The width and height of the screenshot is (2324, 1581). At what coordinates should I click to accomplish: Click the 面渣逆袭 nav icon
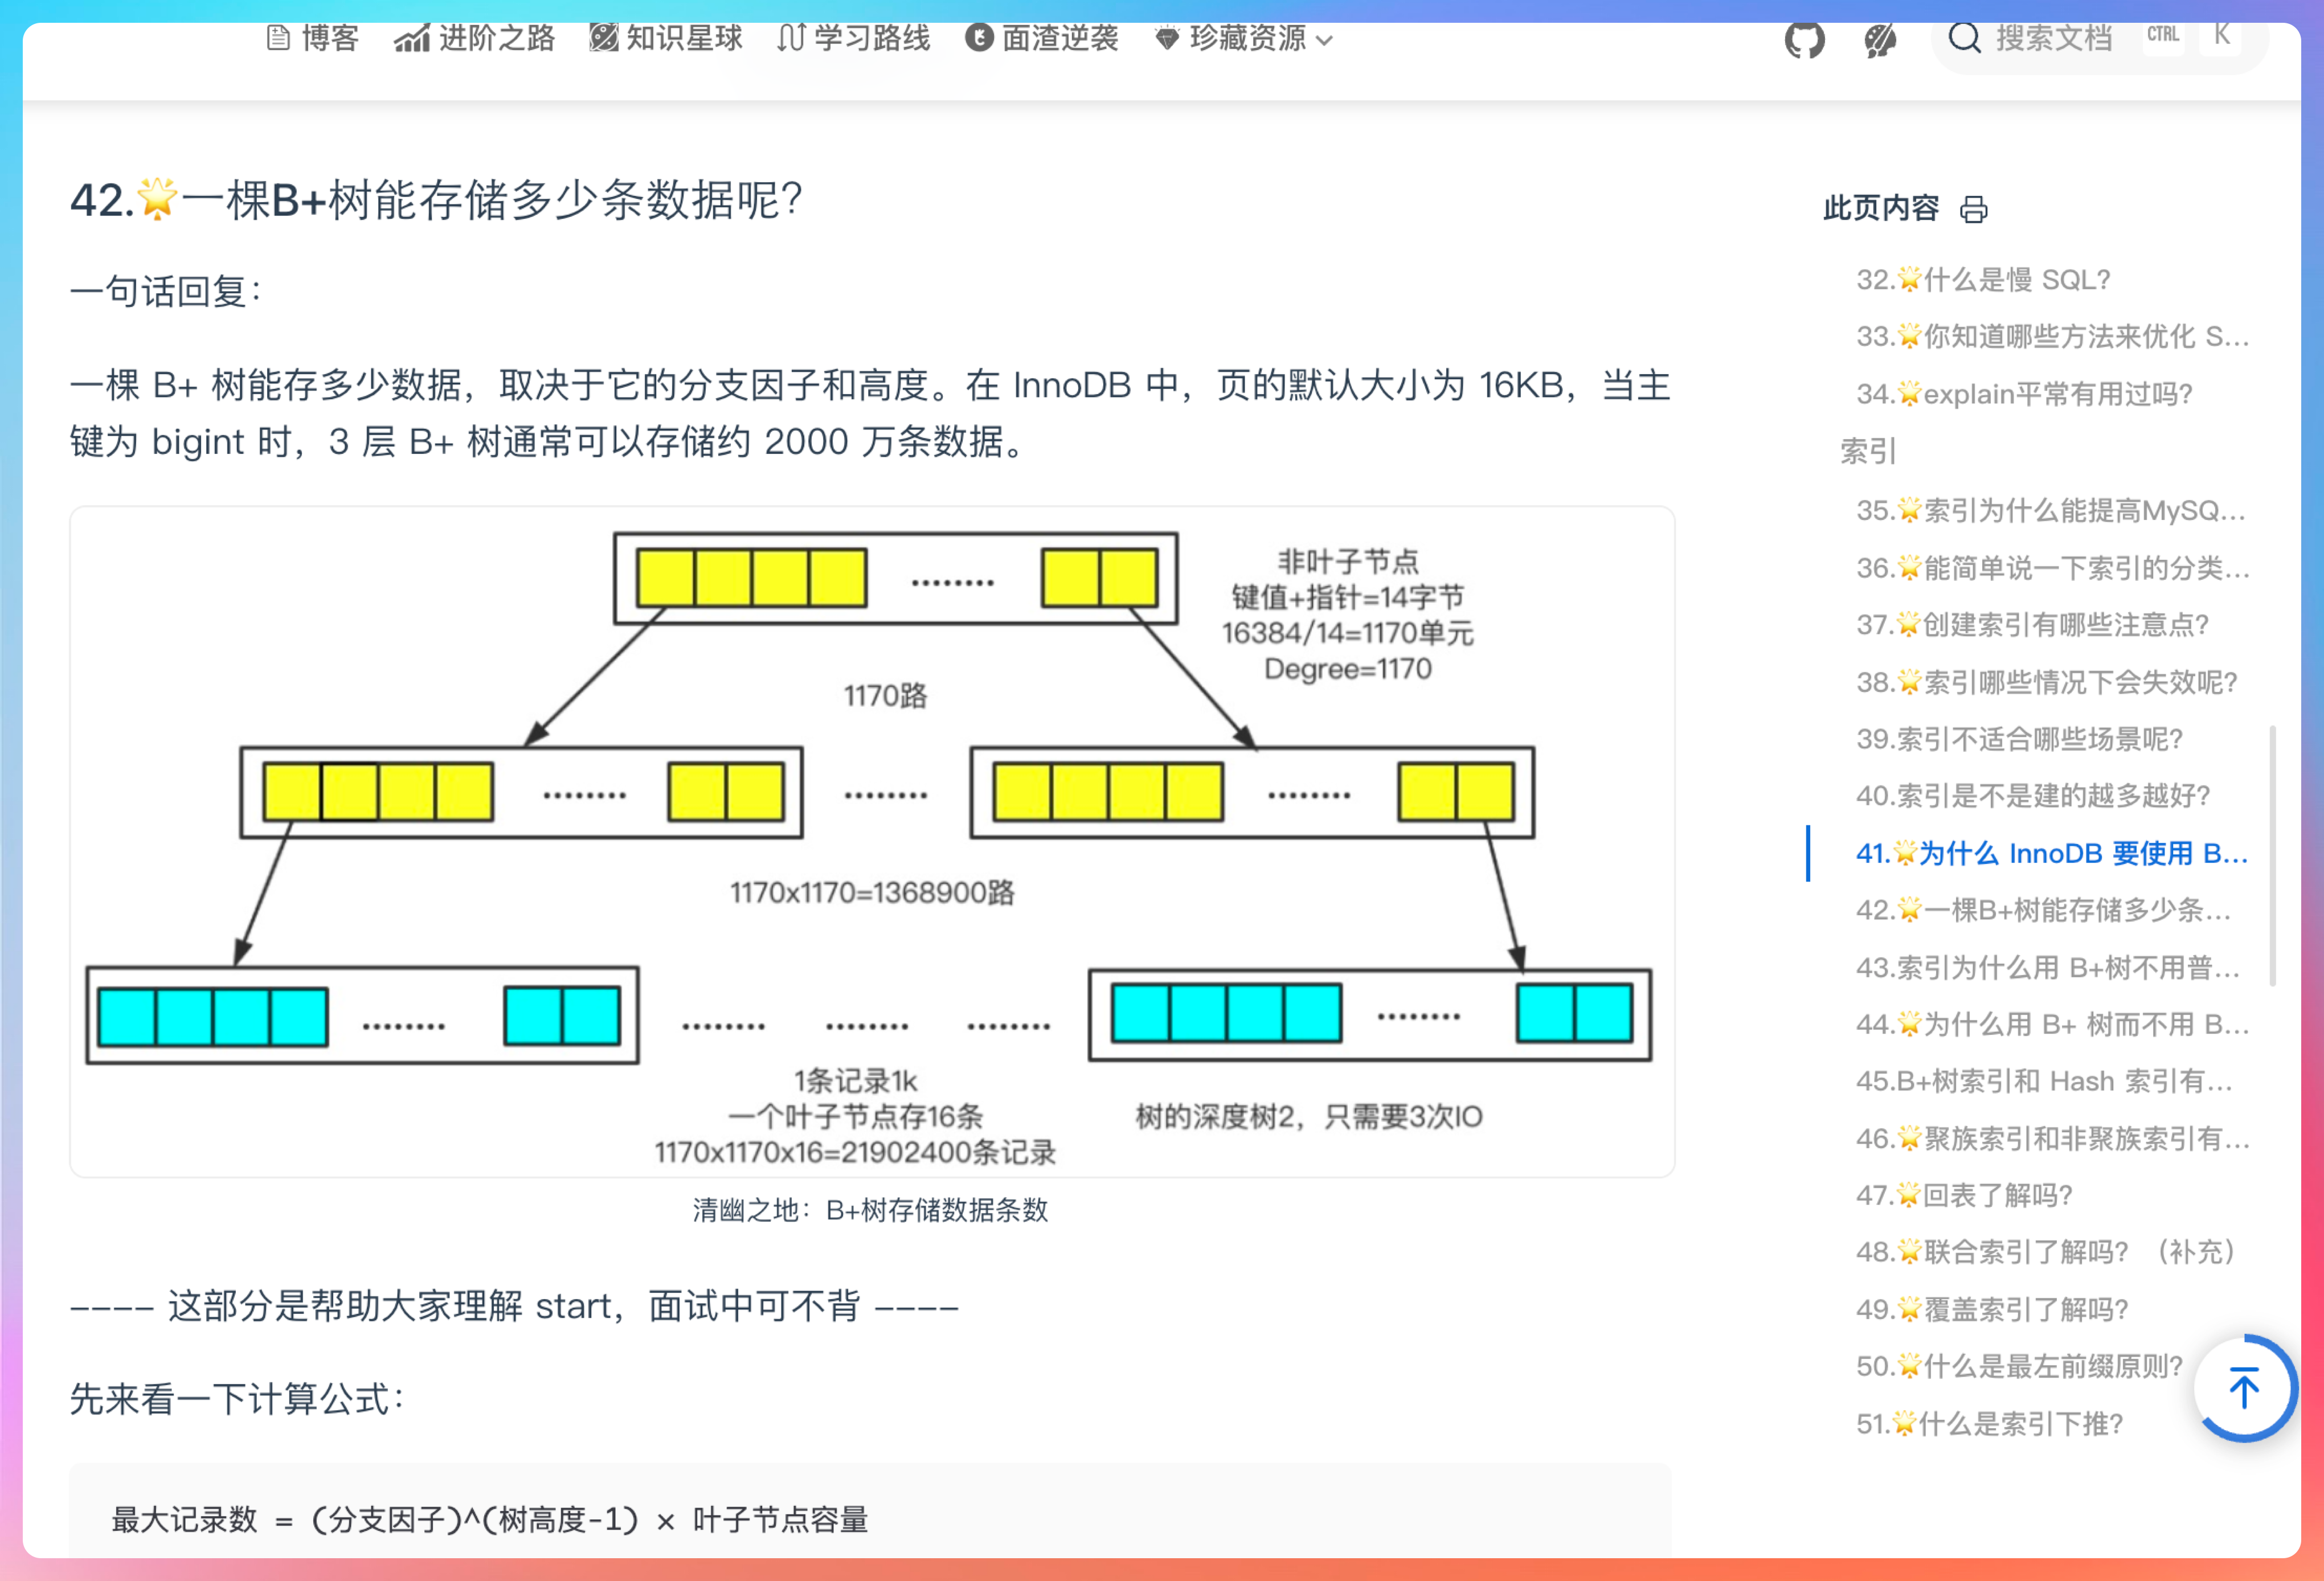pyautogui.click(x=979, y=38)
